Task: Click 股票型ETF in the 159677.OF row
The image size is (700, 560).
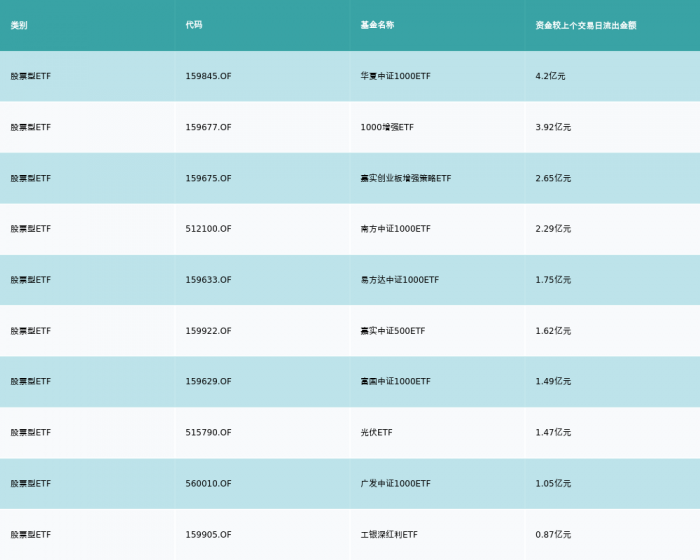Action: click(31, 128)
